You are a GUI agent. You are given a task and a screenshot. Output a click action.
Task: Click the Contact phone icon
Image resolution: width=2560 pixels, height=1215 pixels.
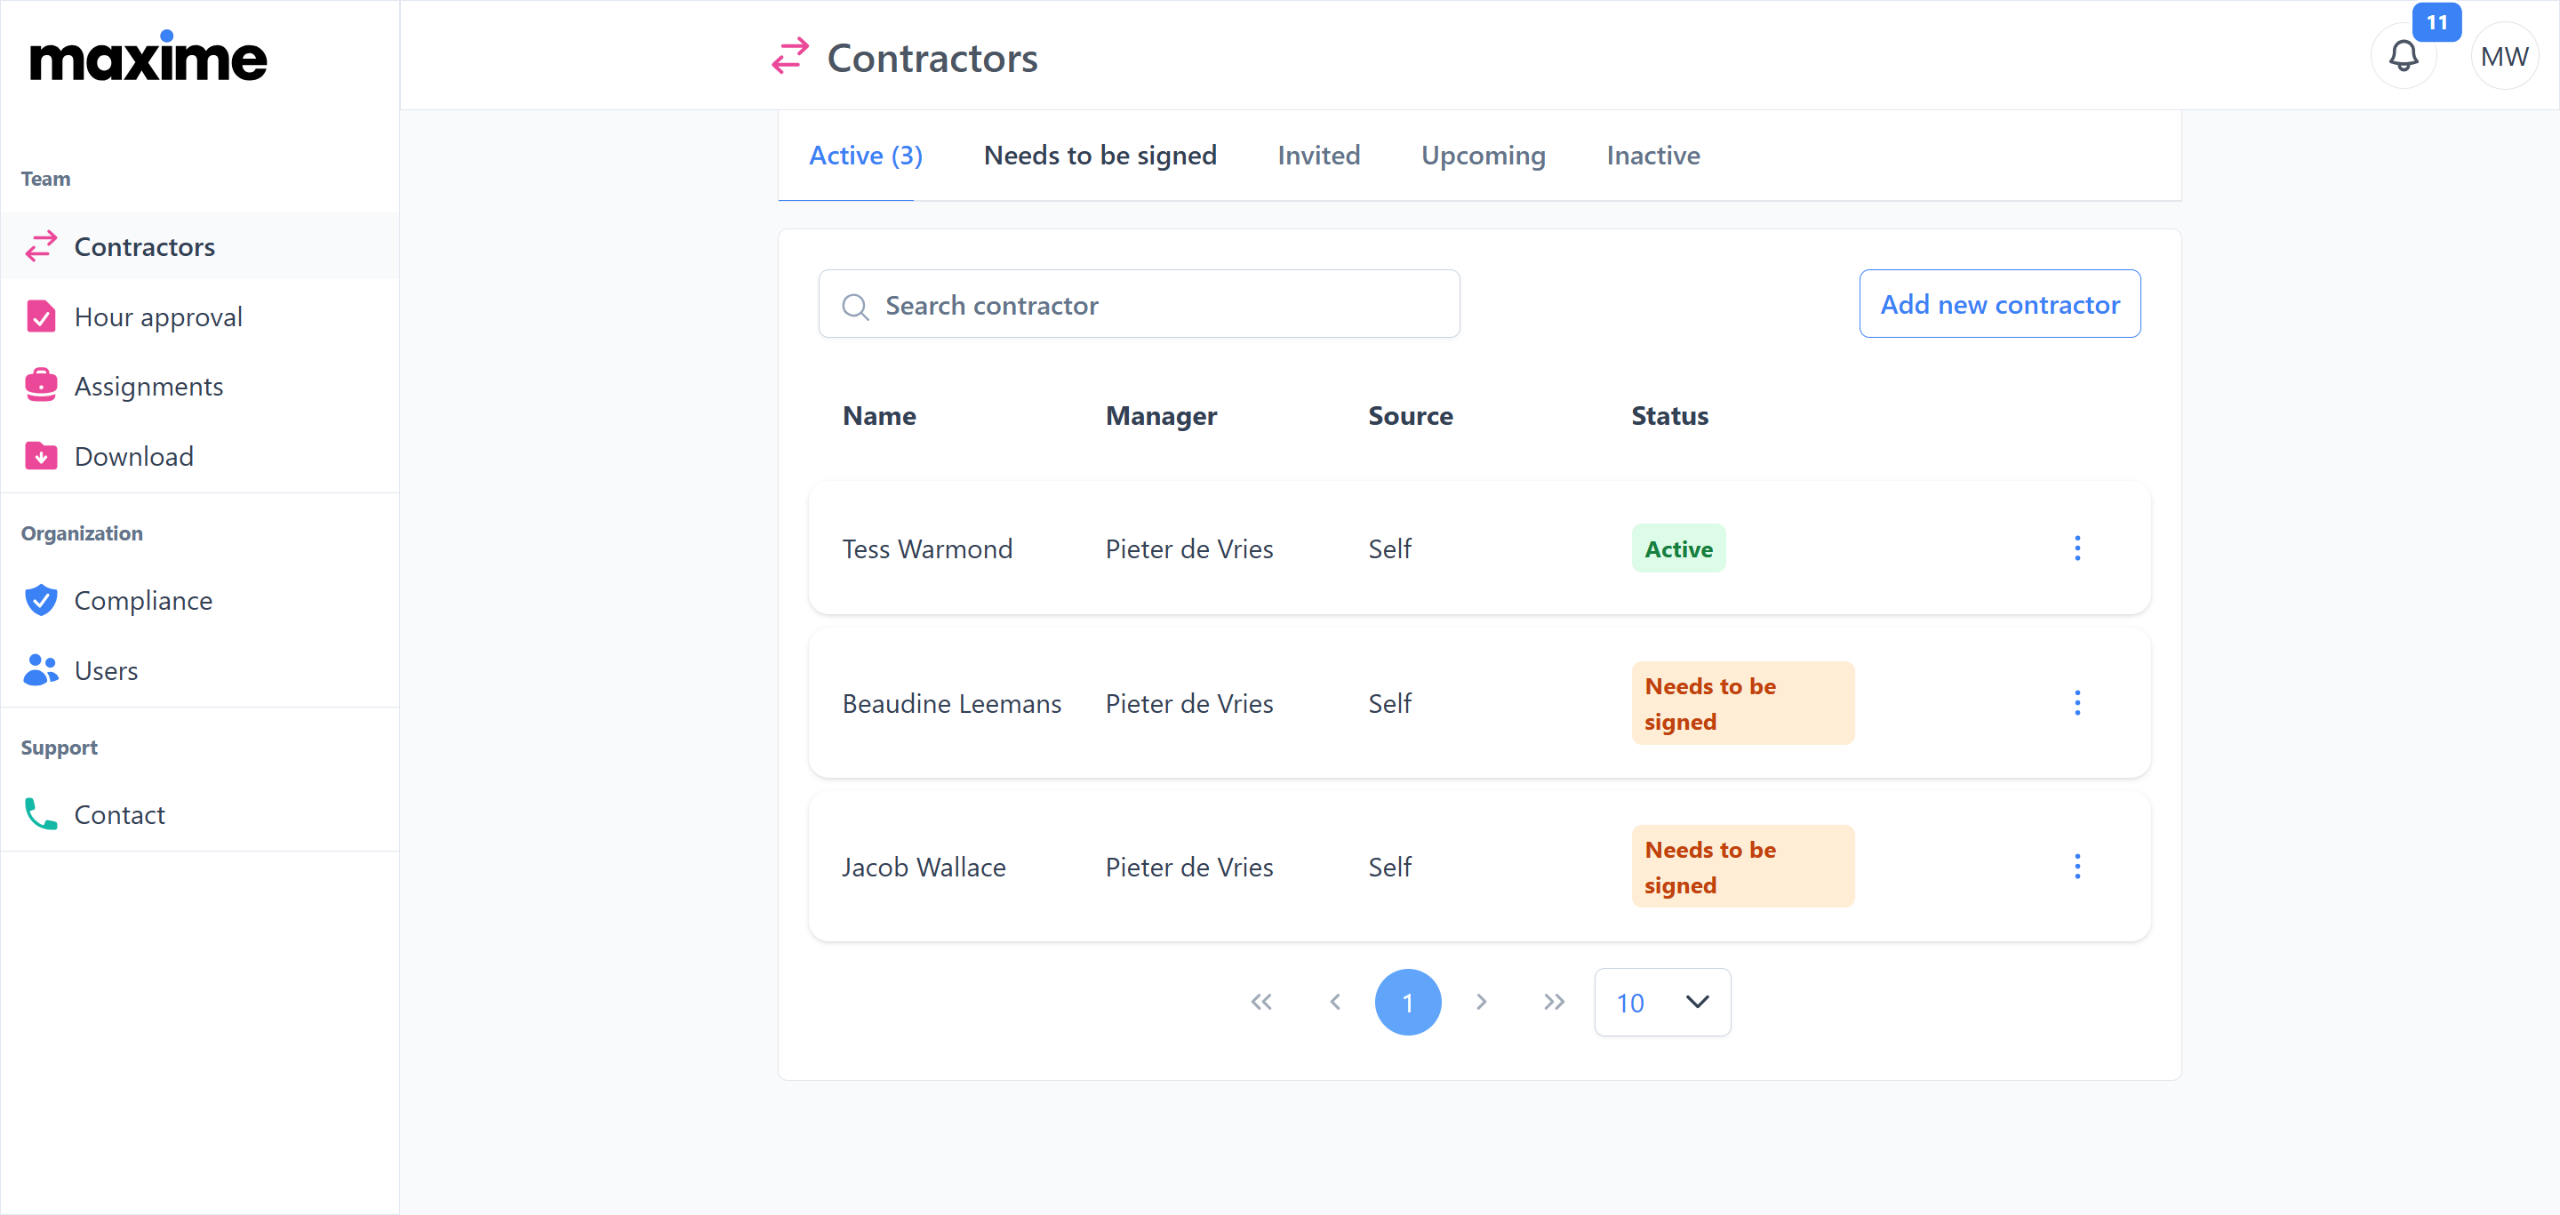point(41,814)
